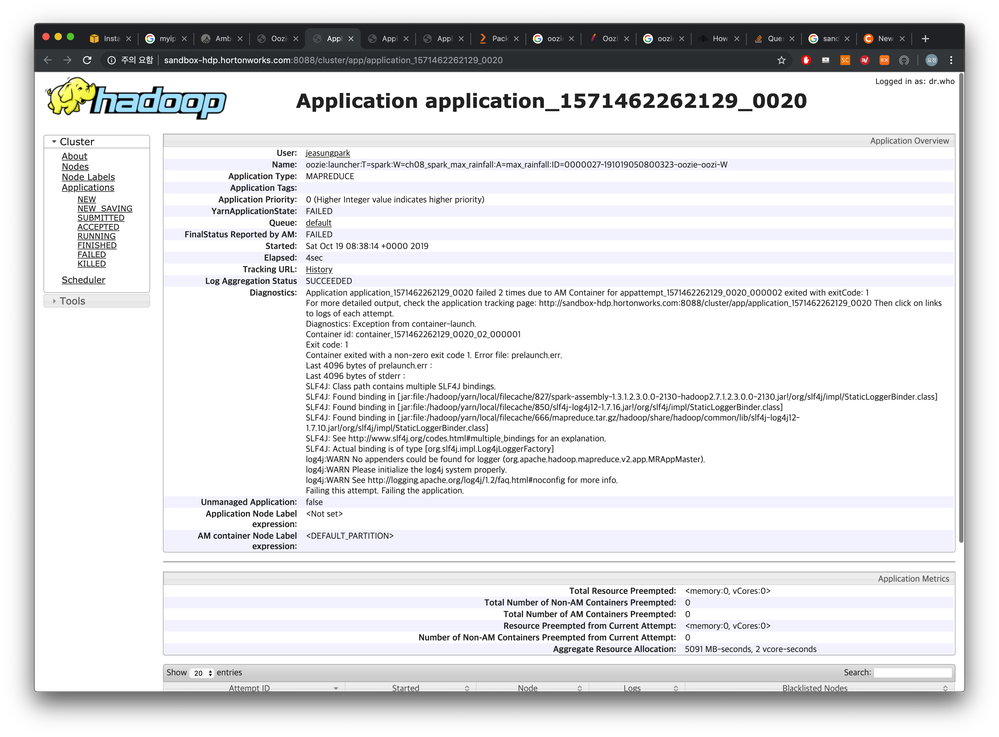This screenshot has width=999, height=737.
Task: Filter applications by FAILED state
Action: [x=92, y=254]
